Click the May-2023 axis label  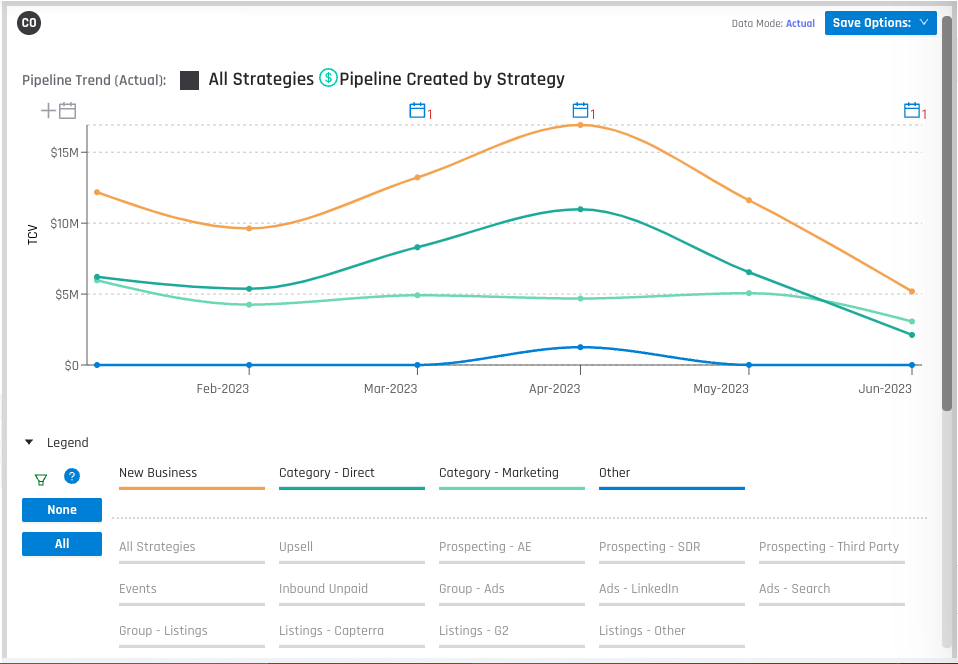point(720,389)
